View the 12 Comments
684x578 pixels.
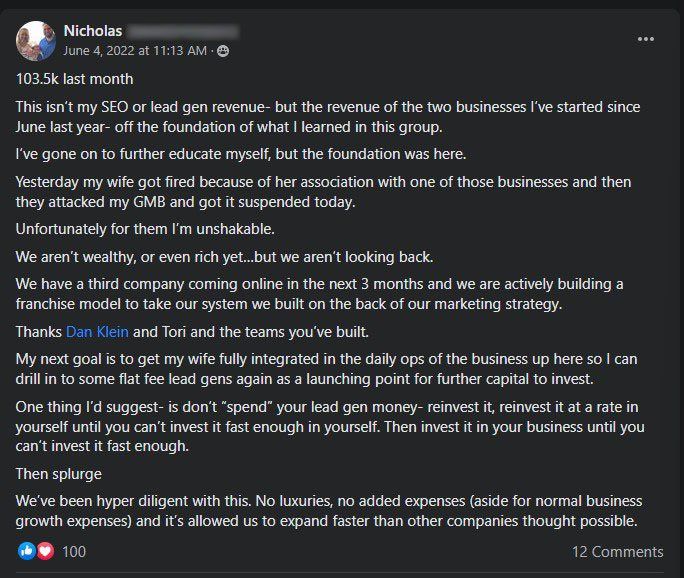(x=617, y=552)
